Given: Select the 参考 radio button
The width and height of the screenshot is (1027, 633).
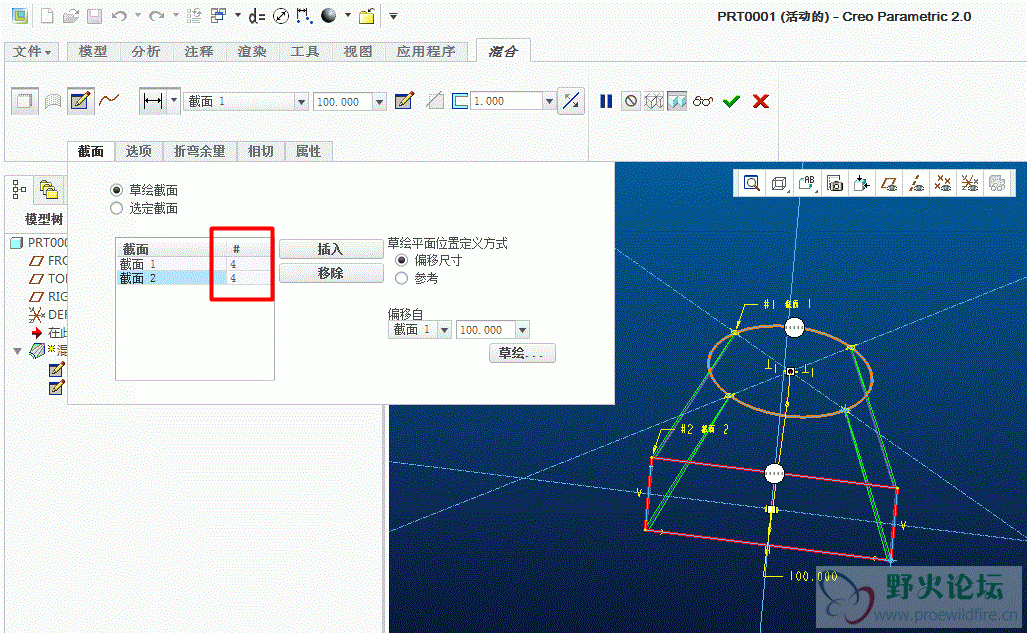Looking at the screenshot, I should click(x=401, y=278).
